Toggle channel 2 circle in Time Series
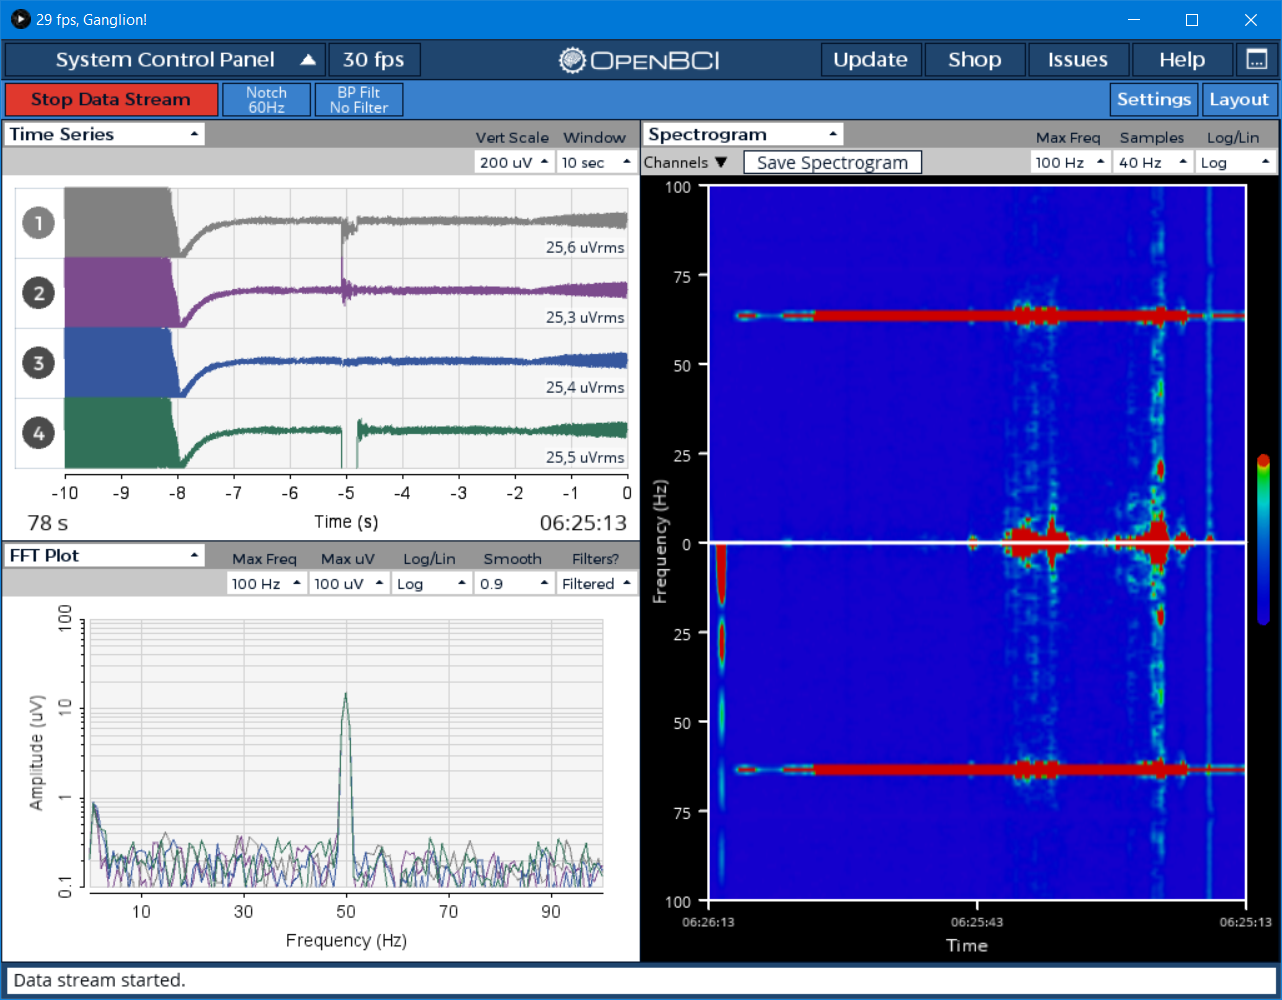Screen dimensions: 1282x1000 pyautogui.click(x=38, y=293)
